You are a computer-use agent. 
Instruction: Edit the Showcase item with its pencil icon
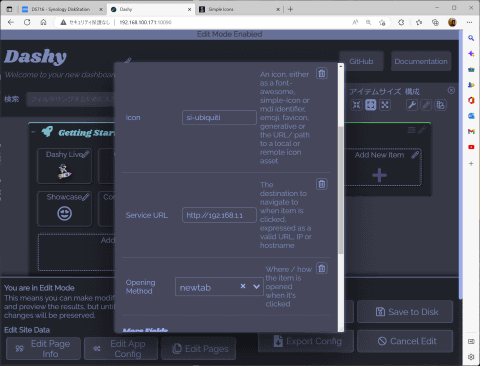pos(86,197)
